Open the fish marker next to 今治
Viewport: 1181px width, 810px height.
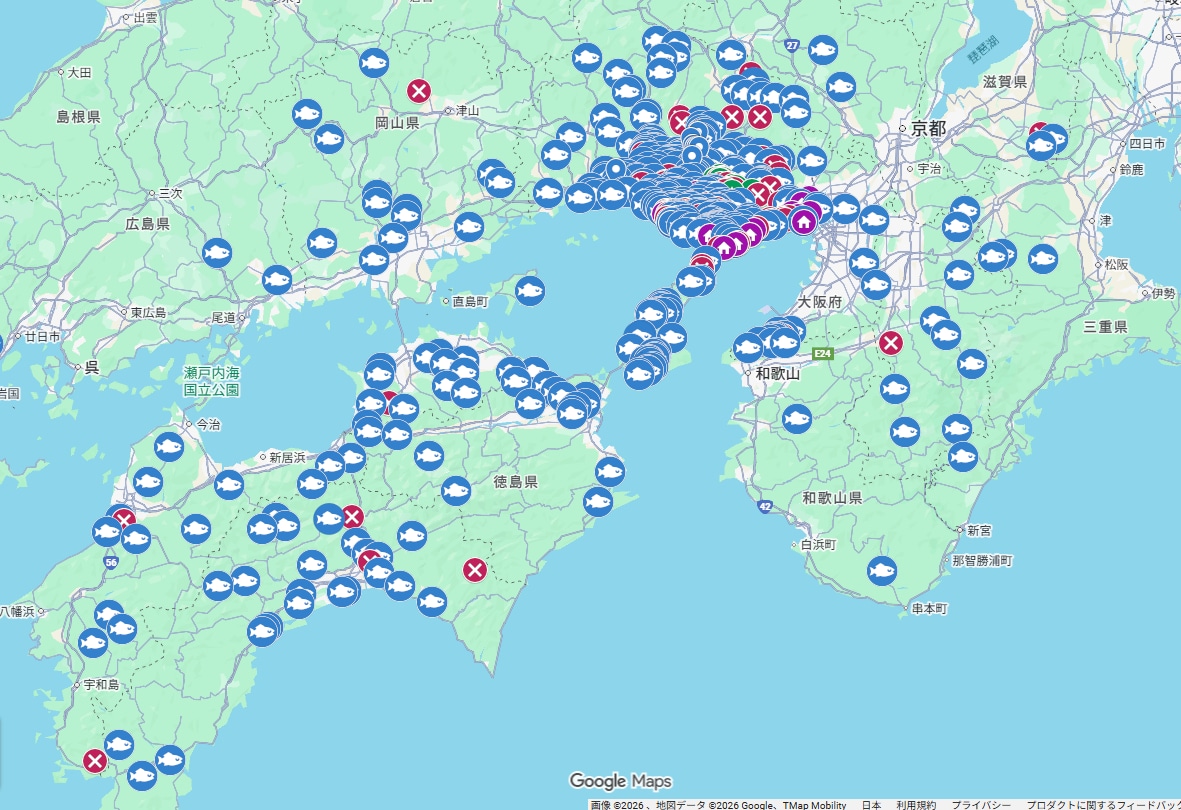point(169,447)
